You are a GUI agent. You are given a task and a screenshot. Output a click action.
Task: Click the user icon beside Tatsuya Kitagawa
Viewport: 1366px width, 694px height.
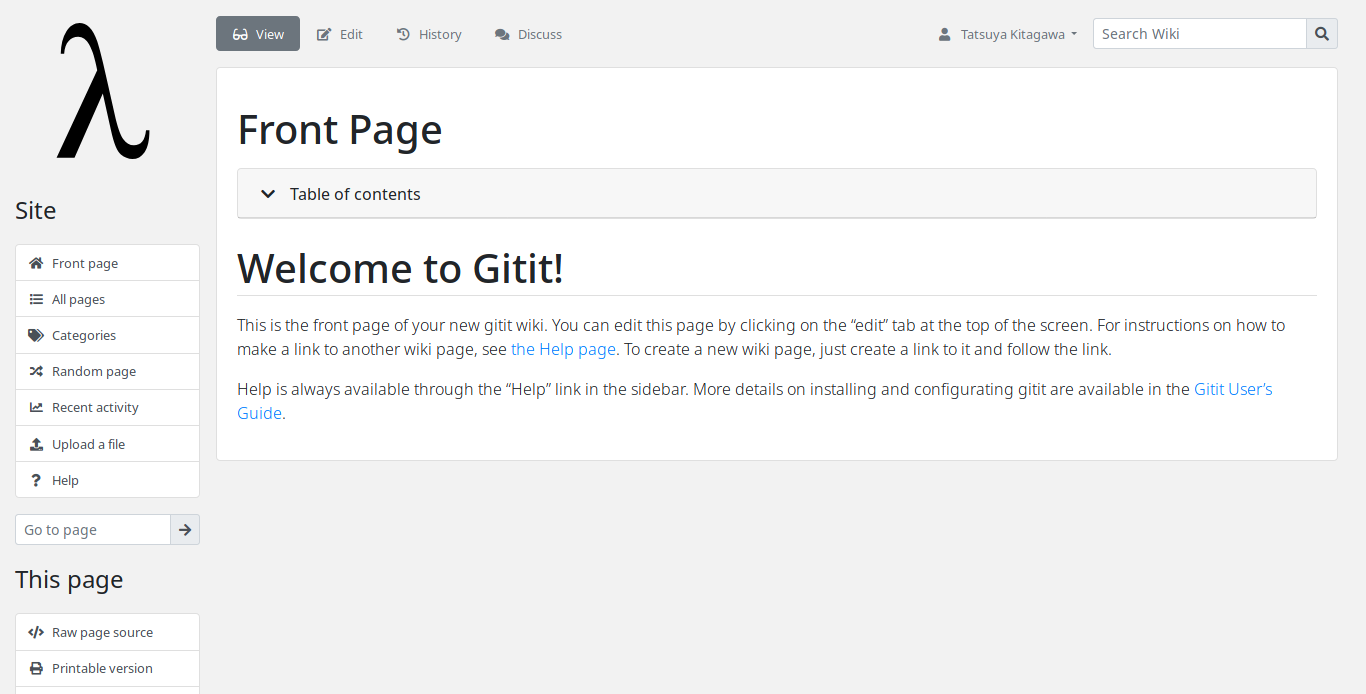pyautogui.click(x=944, y=34)
